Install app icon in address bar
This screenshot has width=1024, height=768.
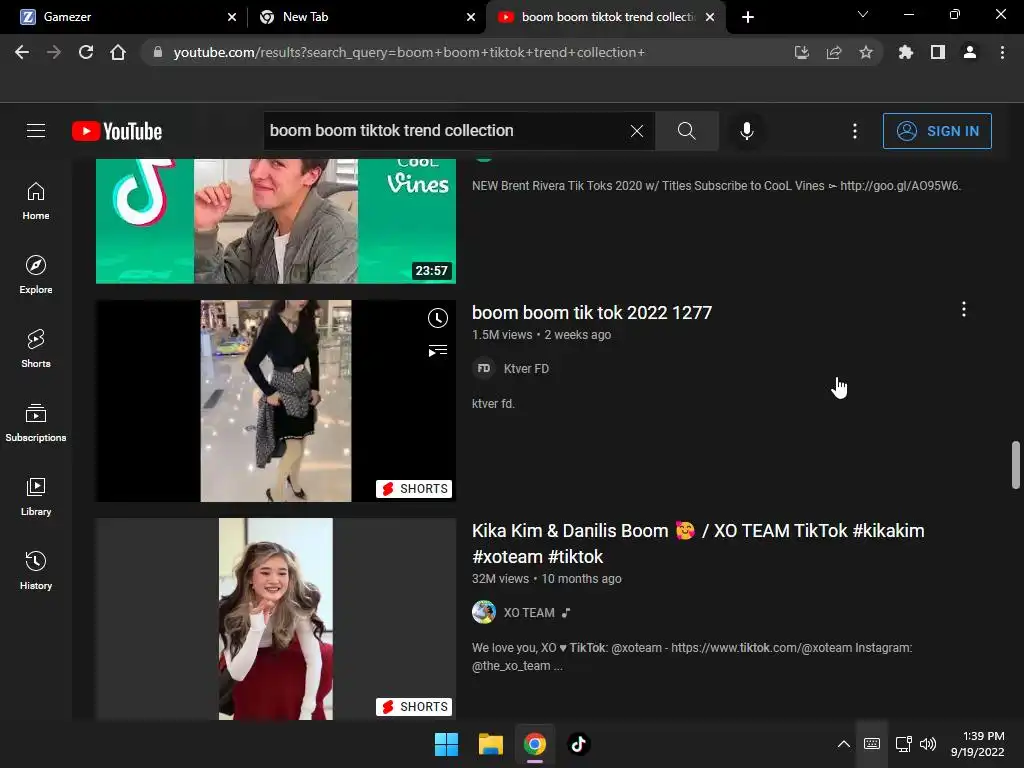click(x=801, y=52)
